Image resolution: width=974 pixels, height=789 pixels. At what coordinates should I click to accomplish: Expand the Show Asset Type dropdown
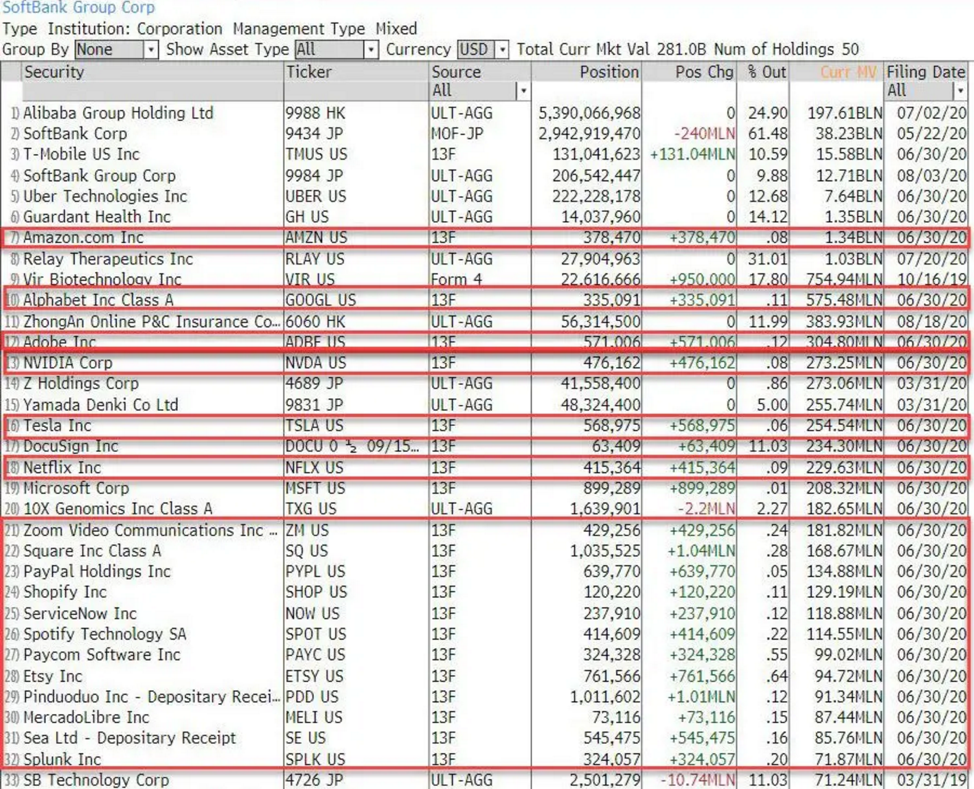click(336, 49)
